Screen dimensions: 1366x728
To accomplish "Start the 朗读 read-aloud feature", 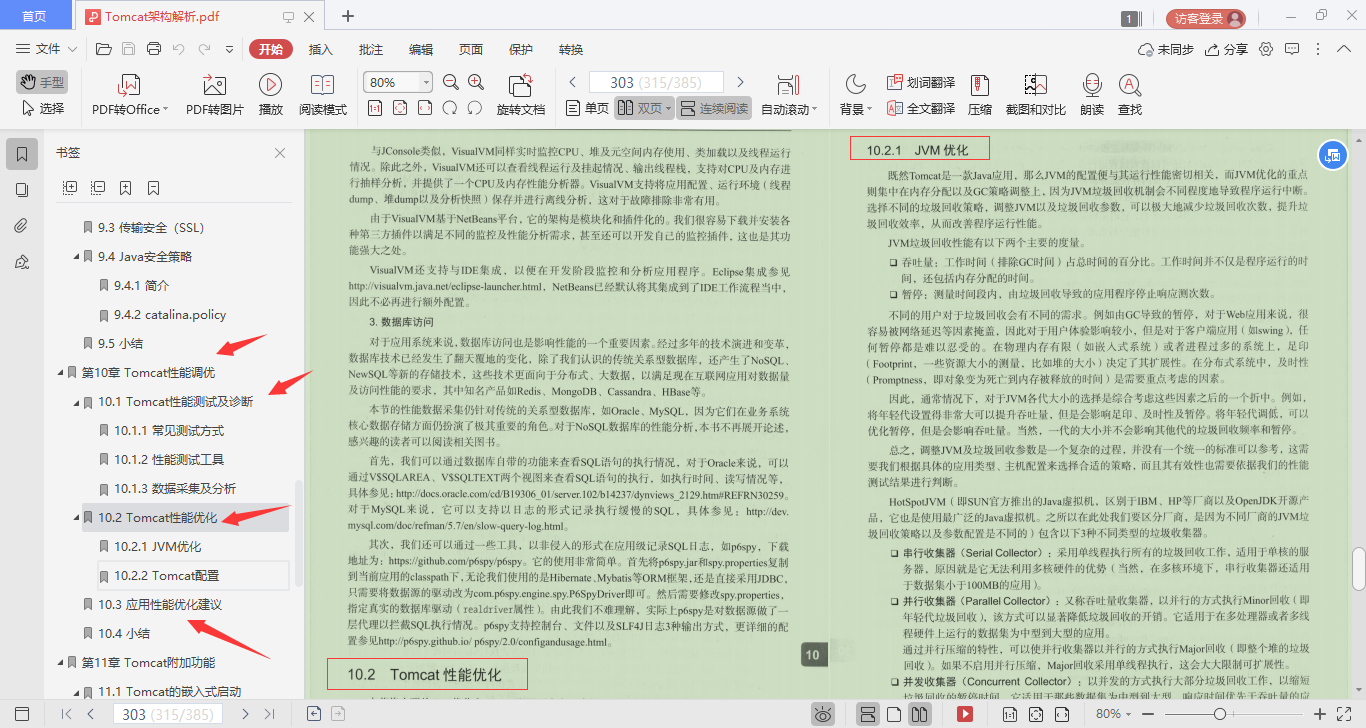I will (1091, 94).
